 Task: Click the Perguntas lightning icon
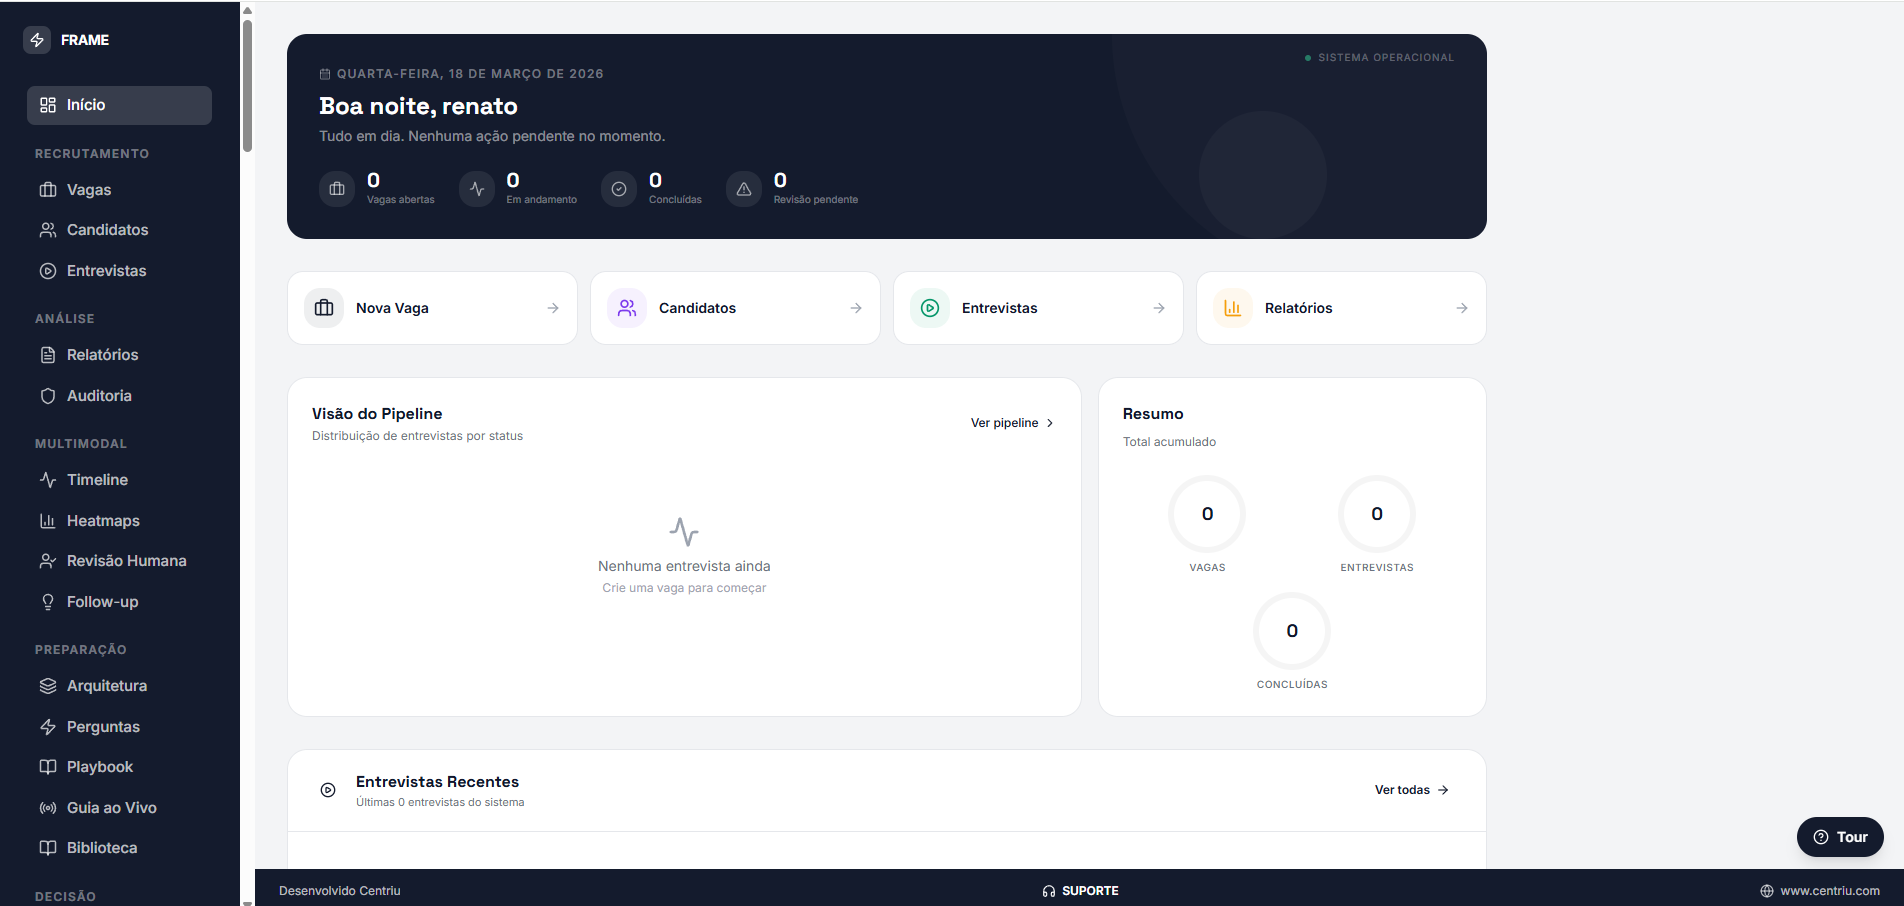[x=47, y=727]
